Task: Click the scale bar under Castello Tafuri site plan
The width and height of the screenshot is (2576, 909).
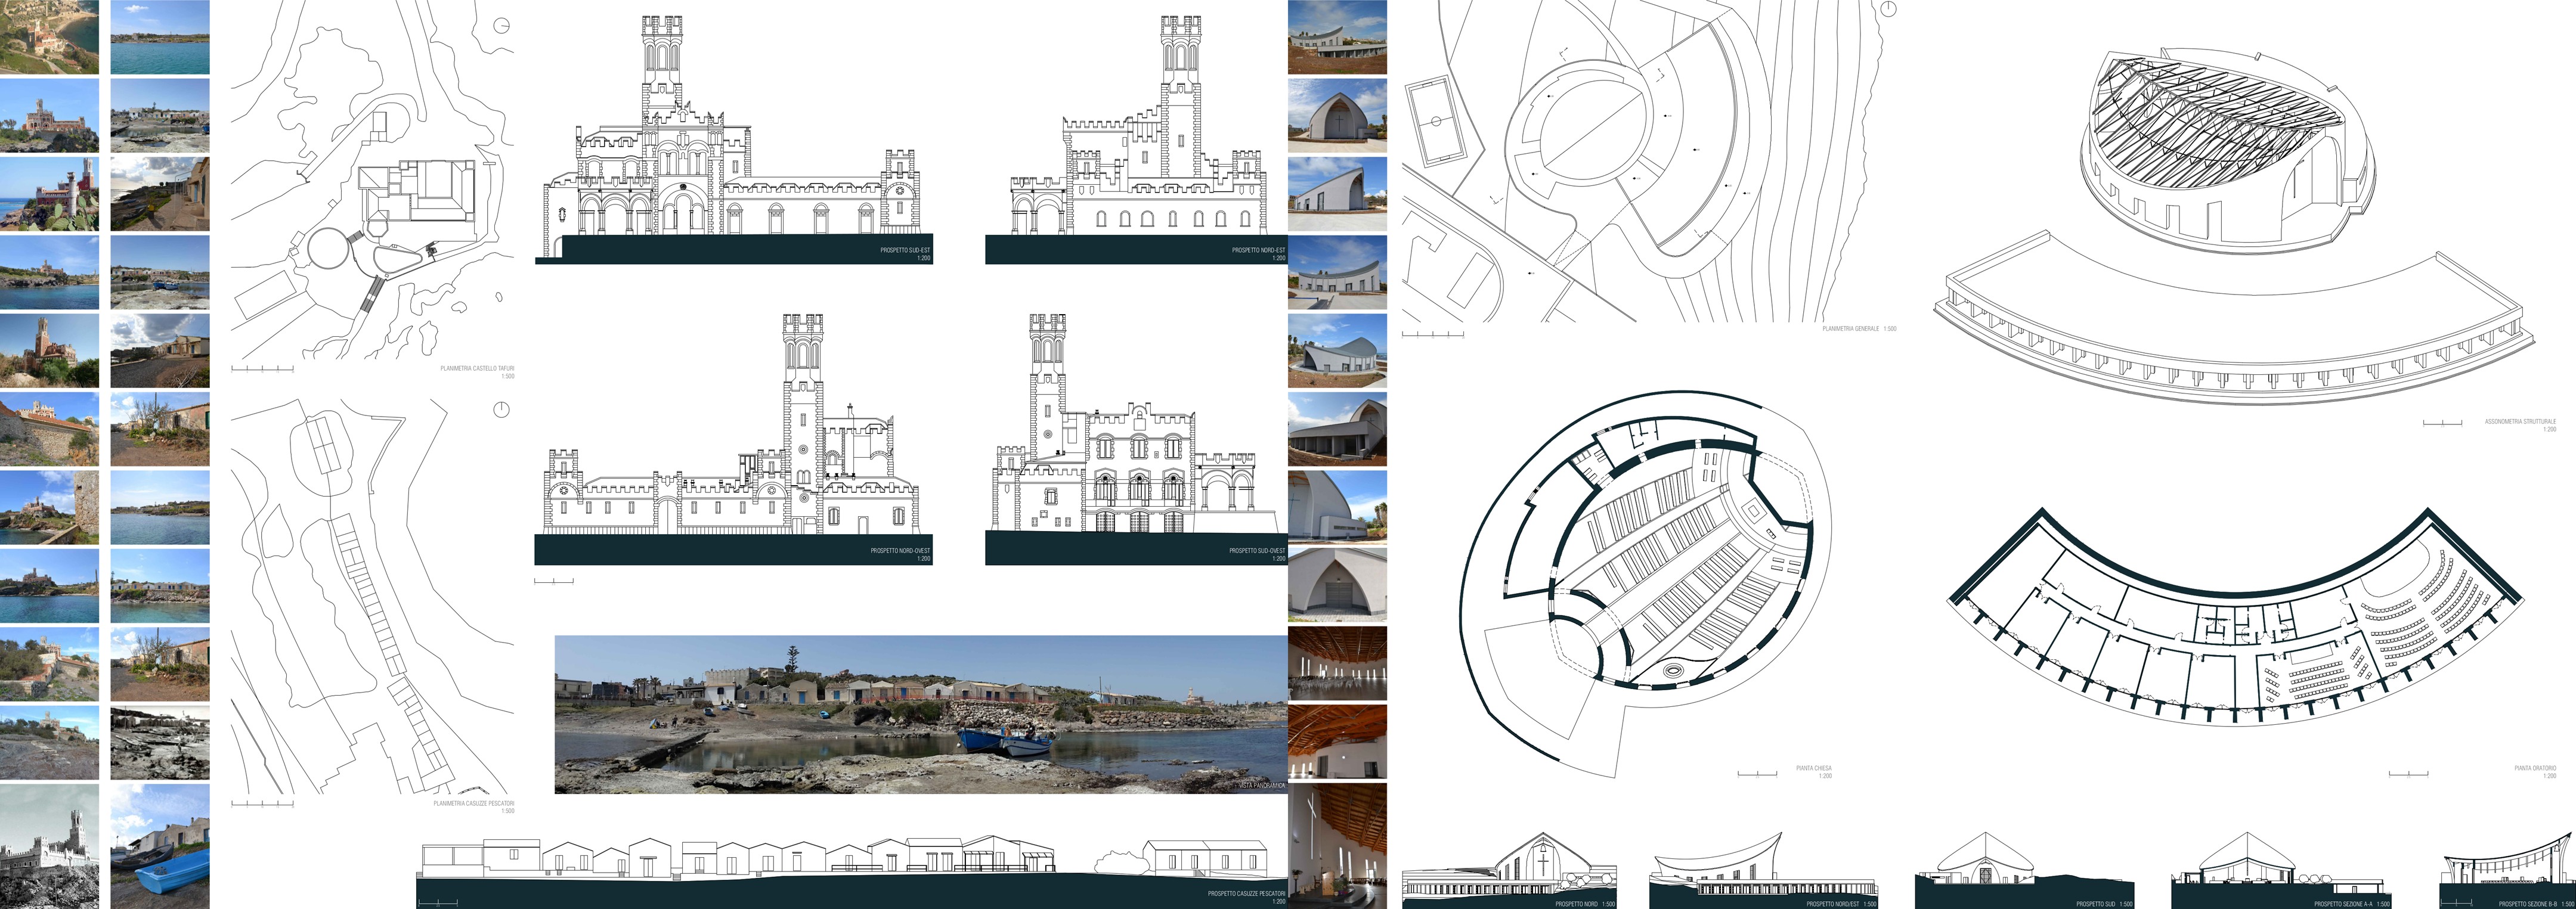Action: tap(262, 369)
